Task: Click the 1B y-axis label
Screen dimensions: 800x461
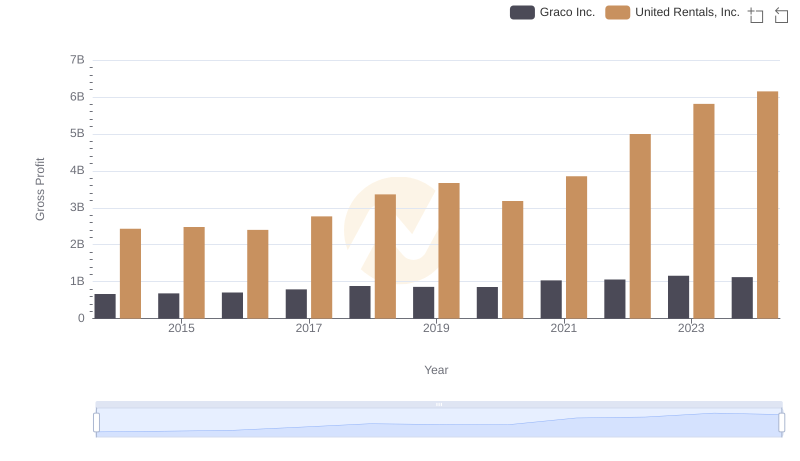Action: point(77,281)
